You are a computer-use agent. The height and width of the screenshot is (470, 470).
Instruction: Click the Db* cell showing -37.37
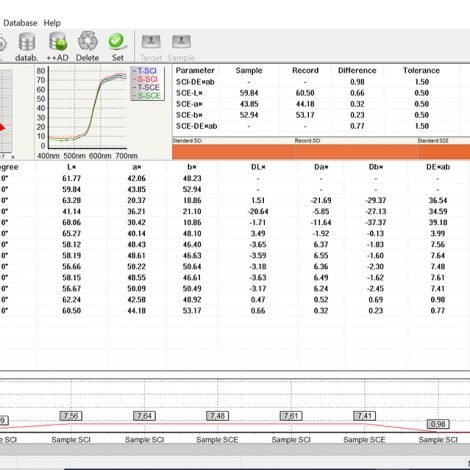(x=376, y=222)
